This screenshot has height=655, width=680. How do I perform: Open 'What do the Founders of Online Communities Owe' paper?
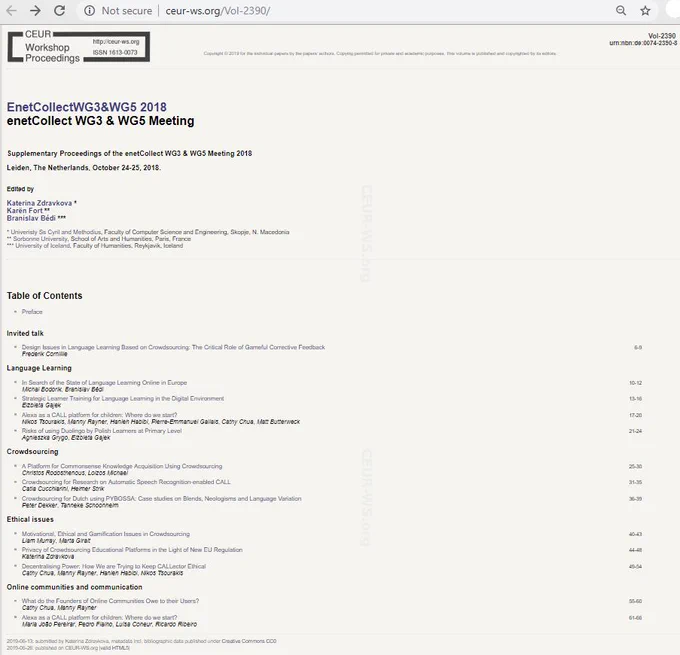[110, 601]
